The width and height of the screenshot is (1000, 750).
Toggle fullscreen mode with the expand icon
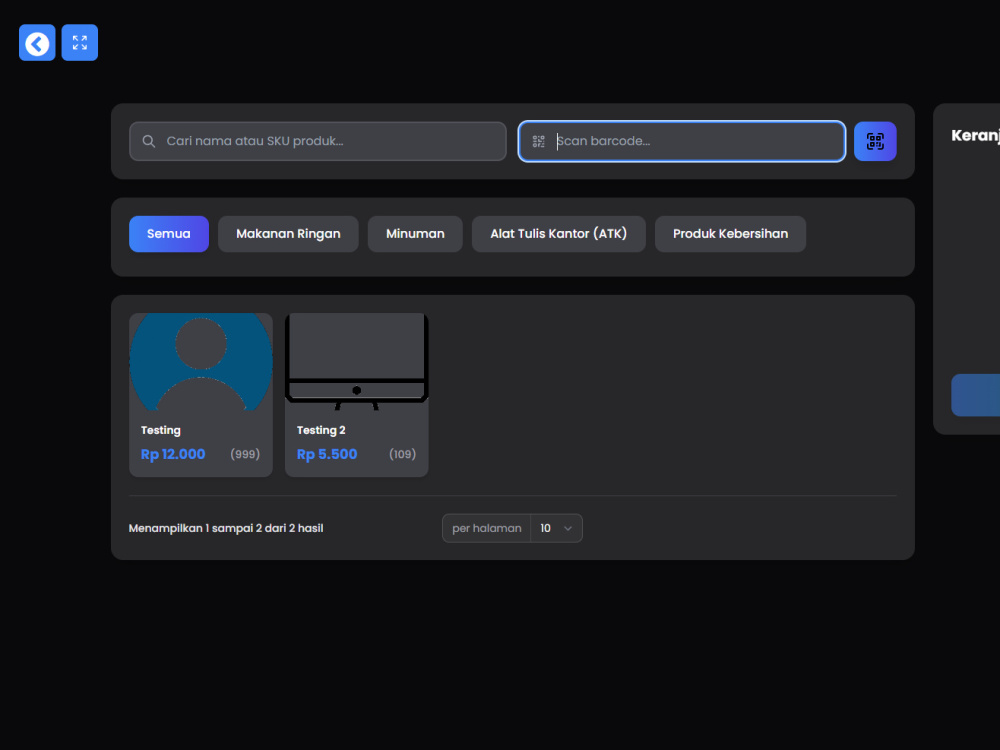click(x=80, y=43)
